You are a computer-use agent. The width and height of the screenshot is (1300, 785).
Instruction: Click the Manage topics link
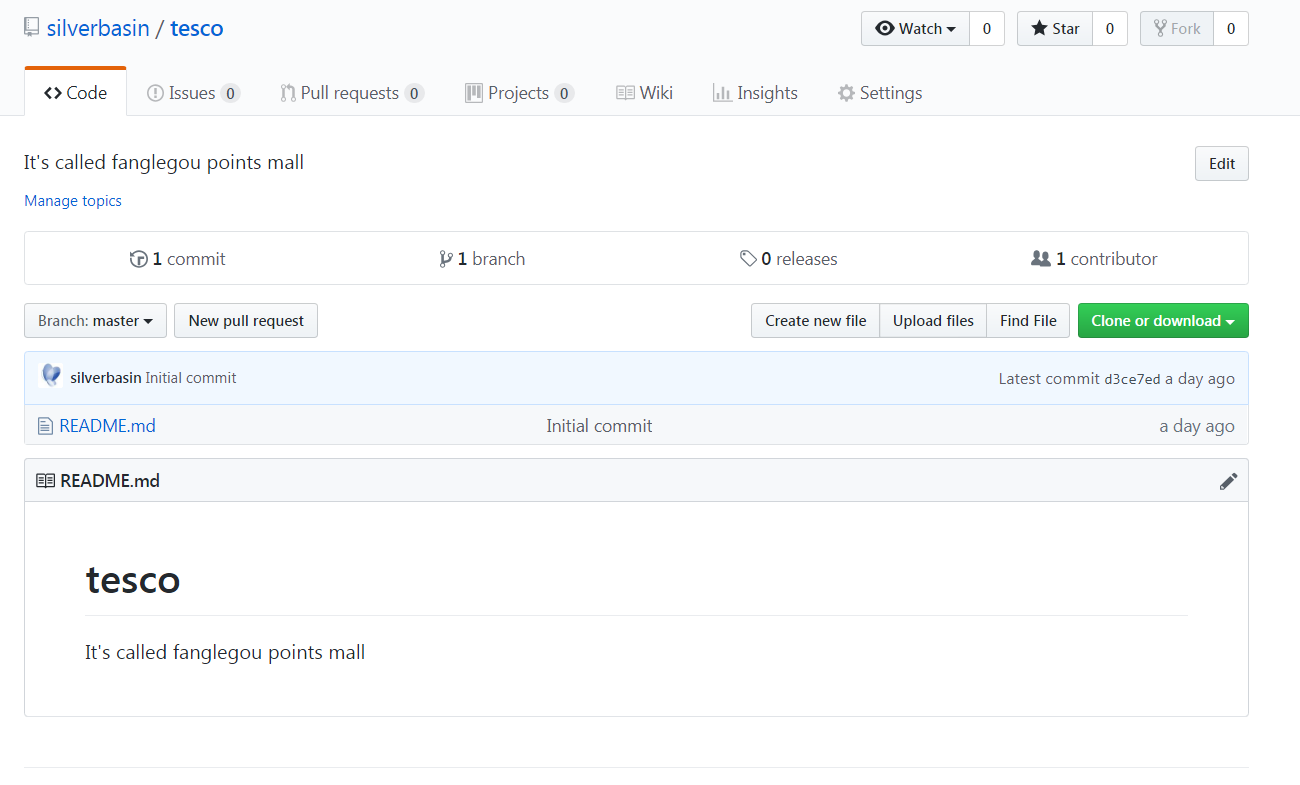coord(73,201)
